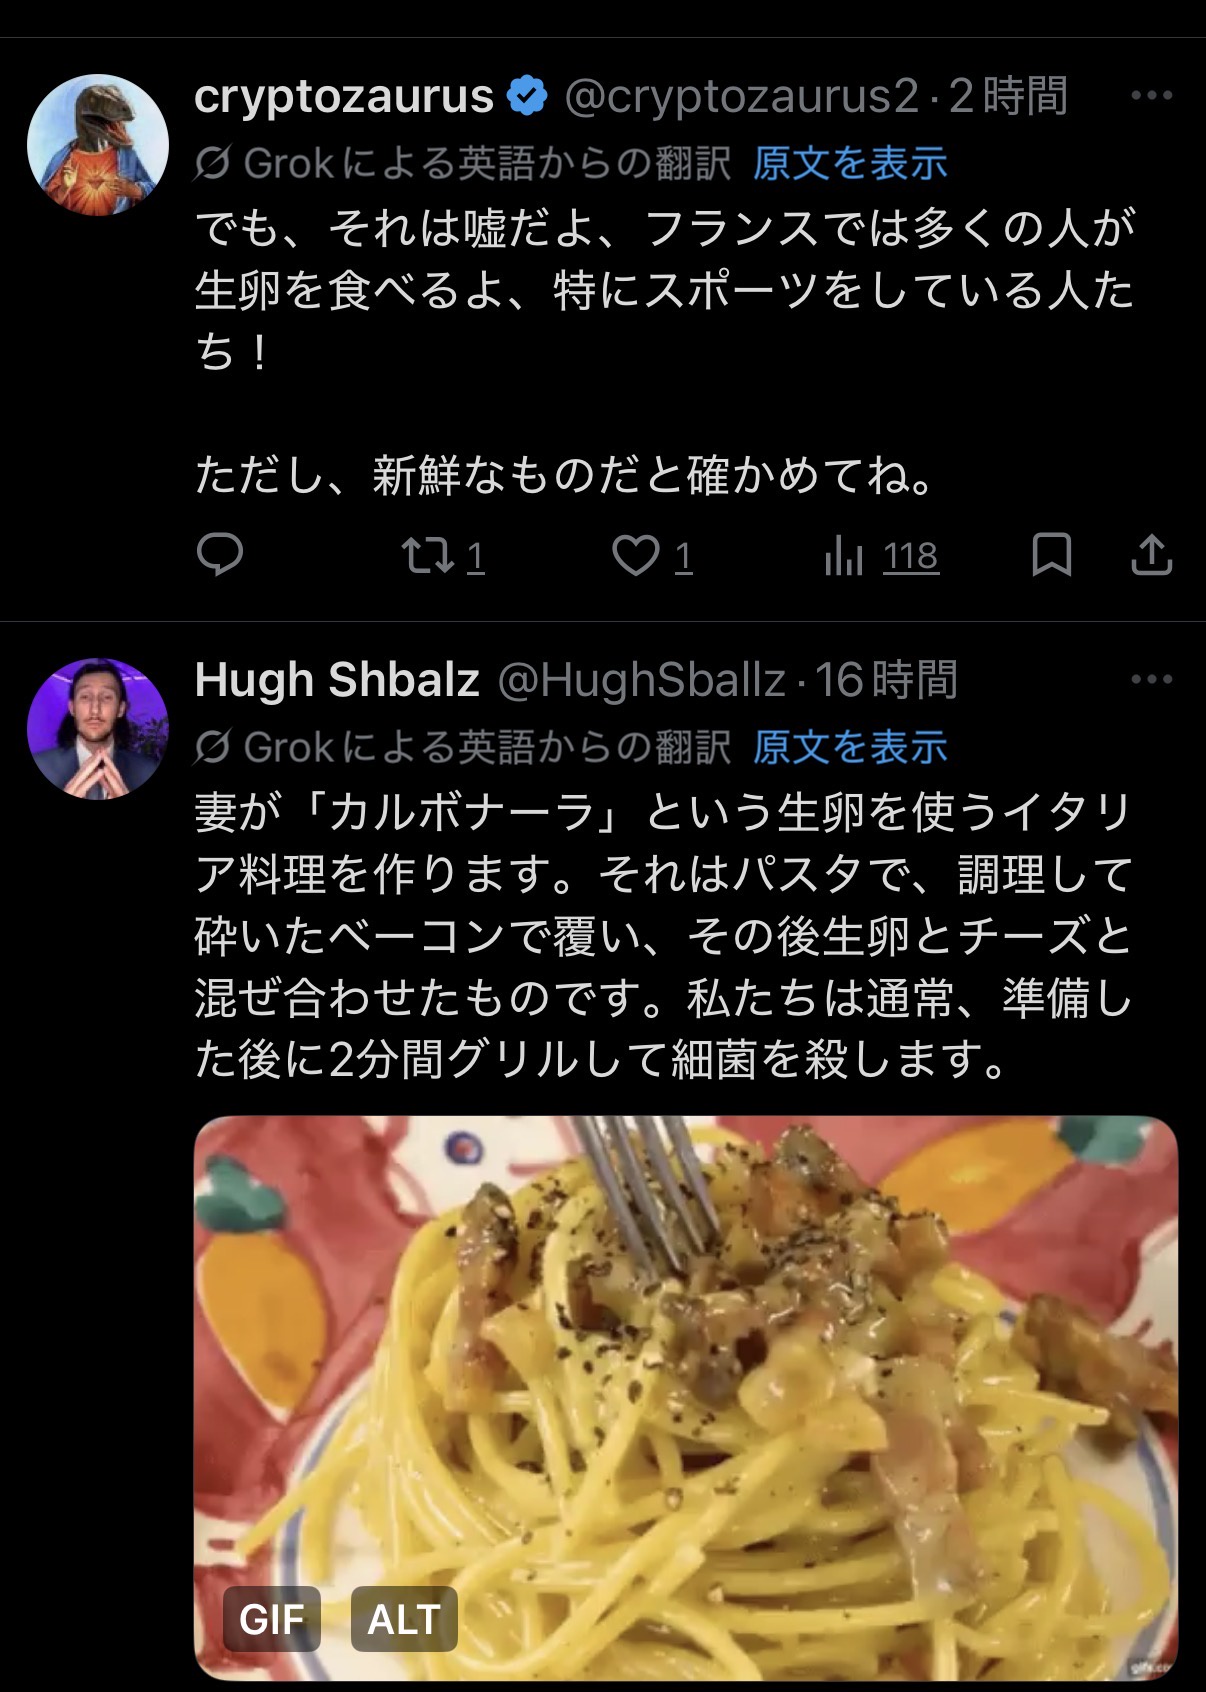The height and width of the screenshot is (1692, 1206).
Task: Open the @HughSballz handle
Action: (641, 681)
